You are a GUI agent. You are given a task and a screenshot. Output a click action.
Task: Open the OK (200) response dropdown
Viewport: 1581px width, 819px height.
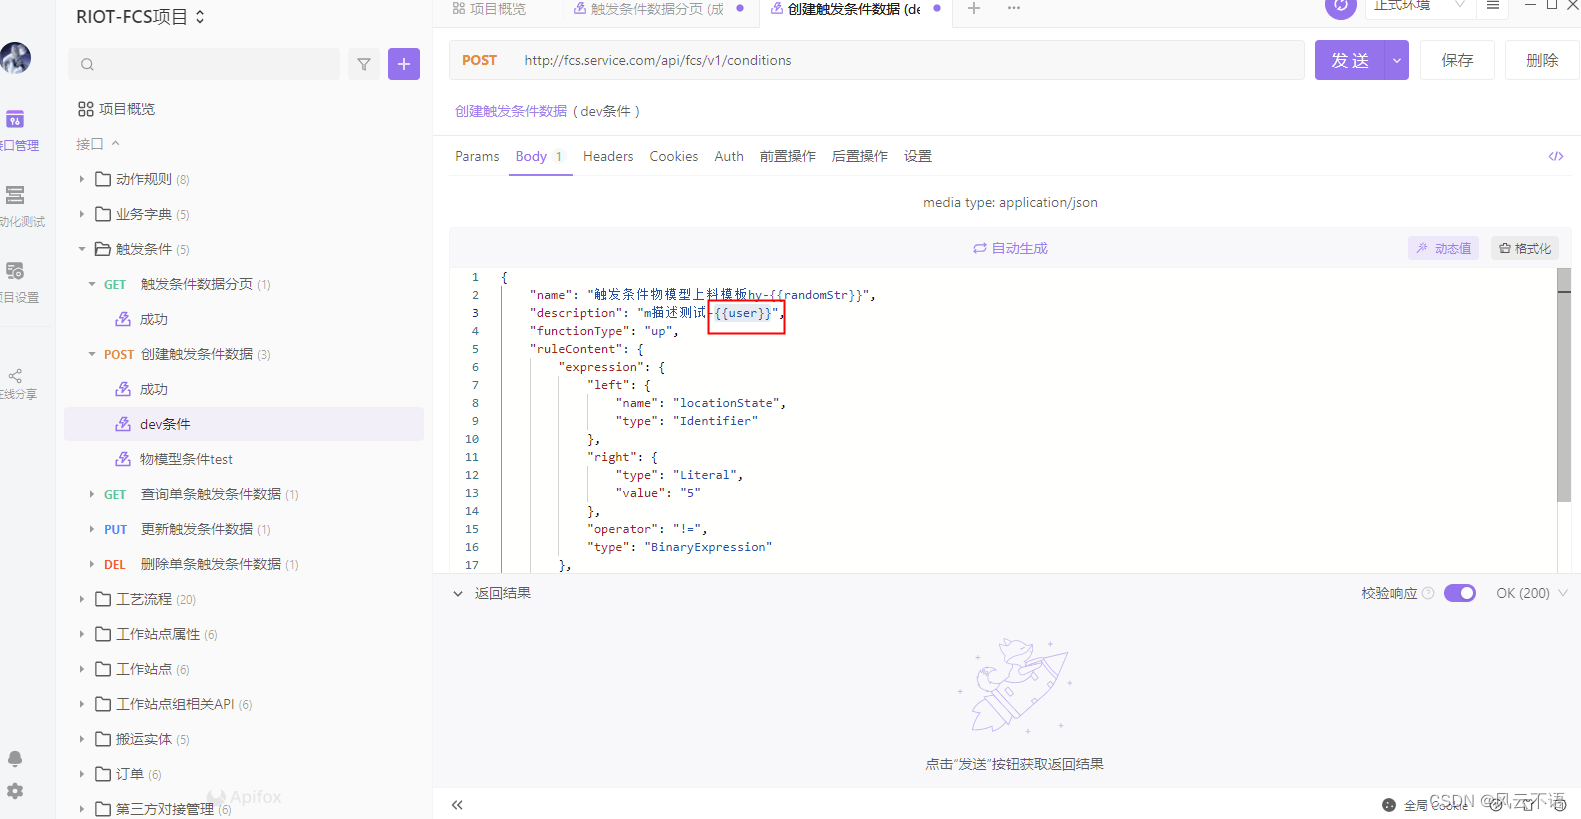pos(1532,593)
